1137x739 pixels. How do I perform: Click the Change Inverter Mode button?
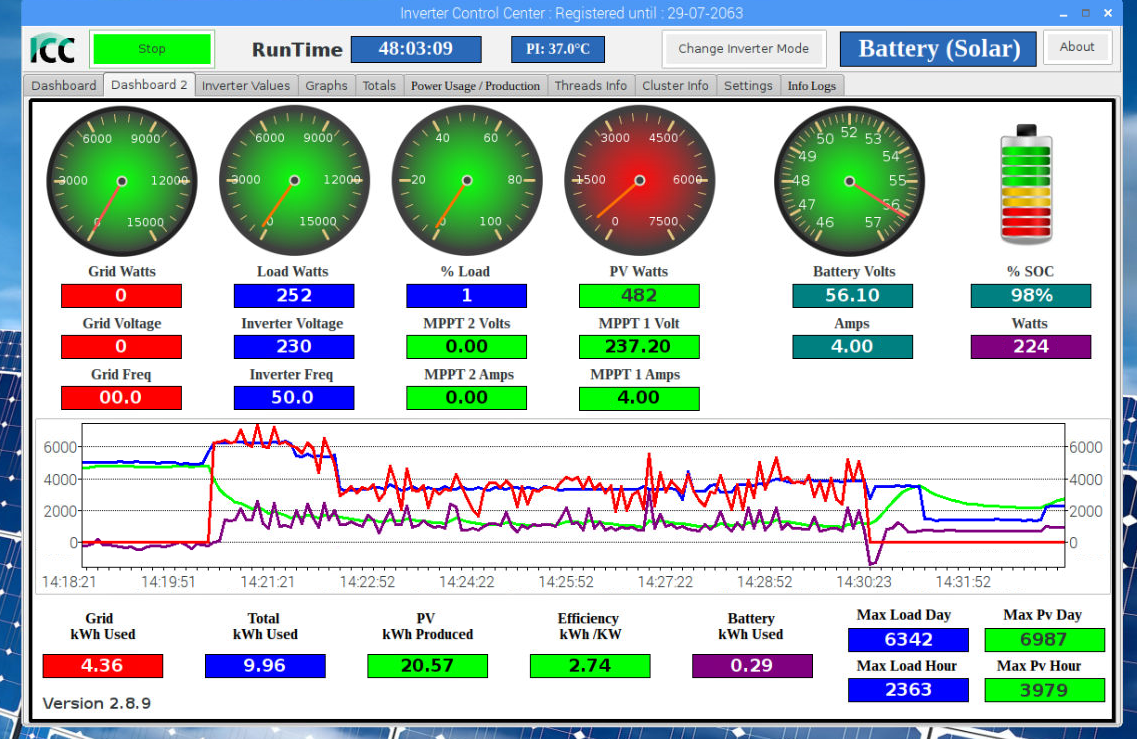743,48
